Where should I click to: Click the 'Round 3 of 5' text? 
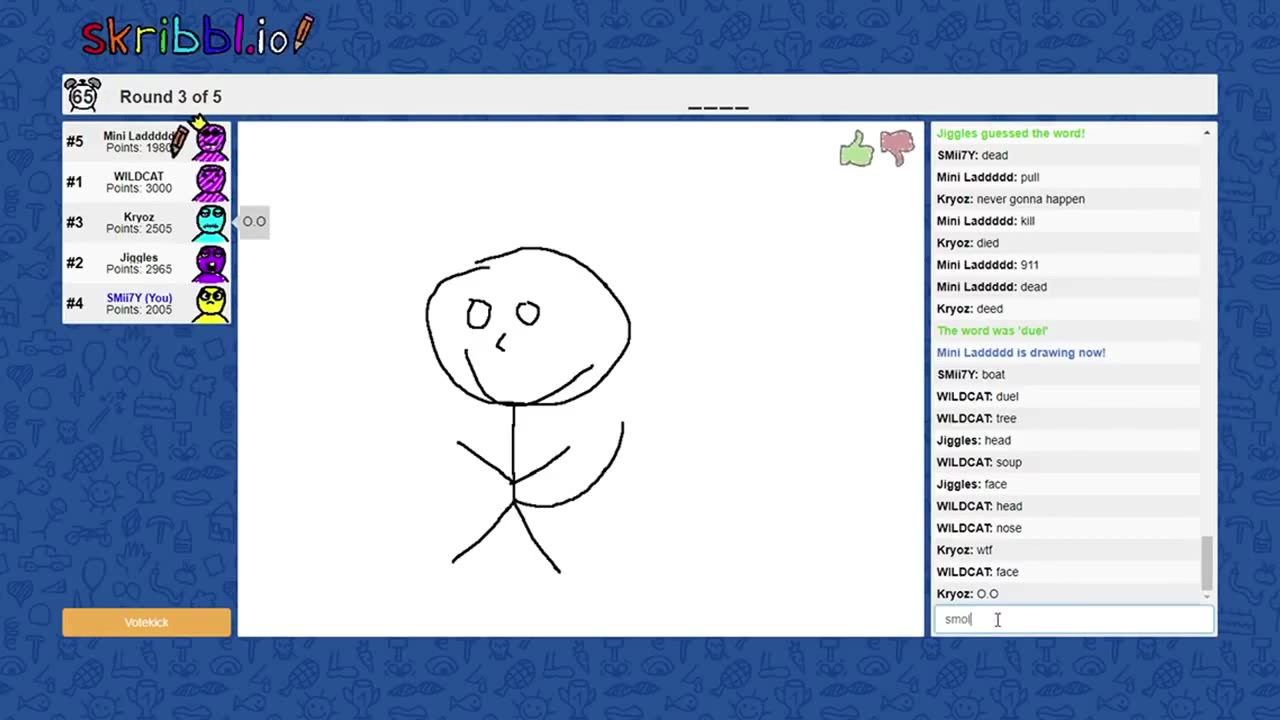tap(171, 97)
